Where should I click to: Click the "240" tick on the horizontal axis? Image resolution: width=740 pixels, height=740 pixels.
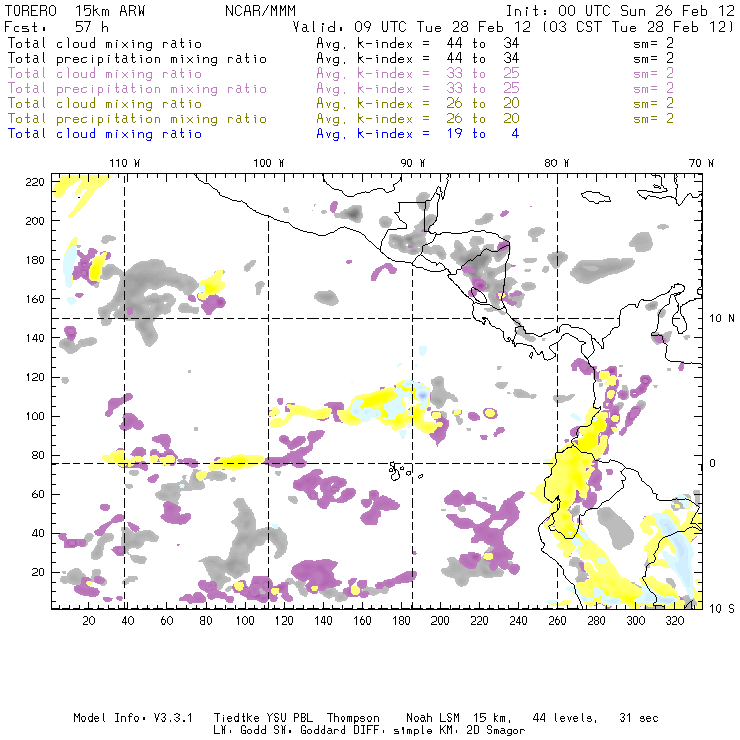click(518, 621)
